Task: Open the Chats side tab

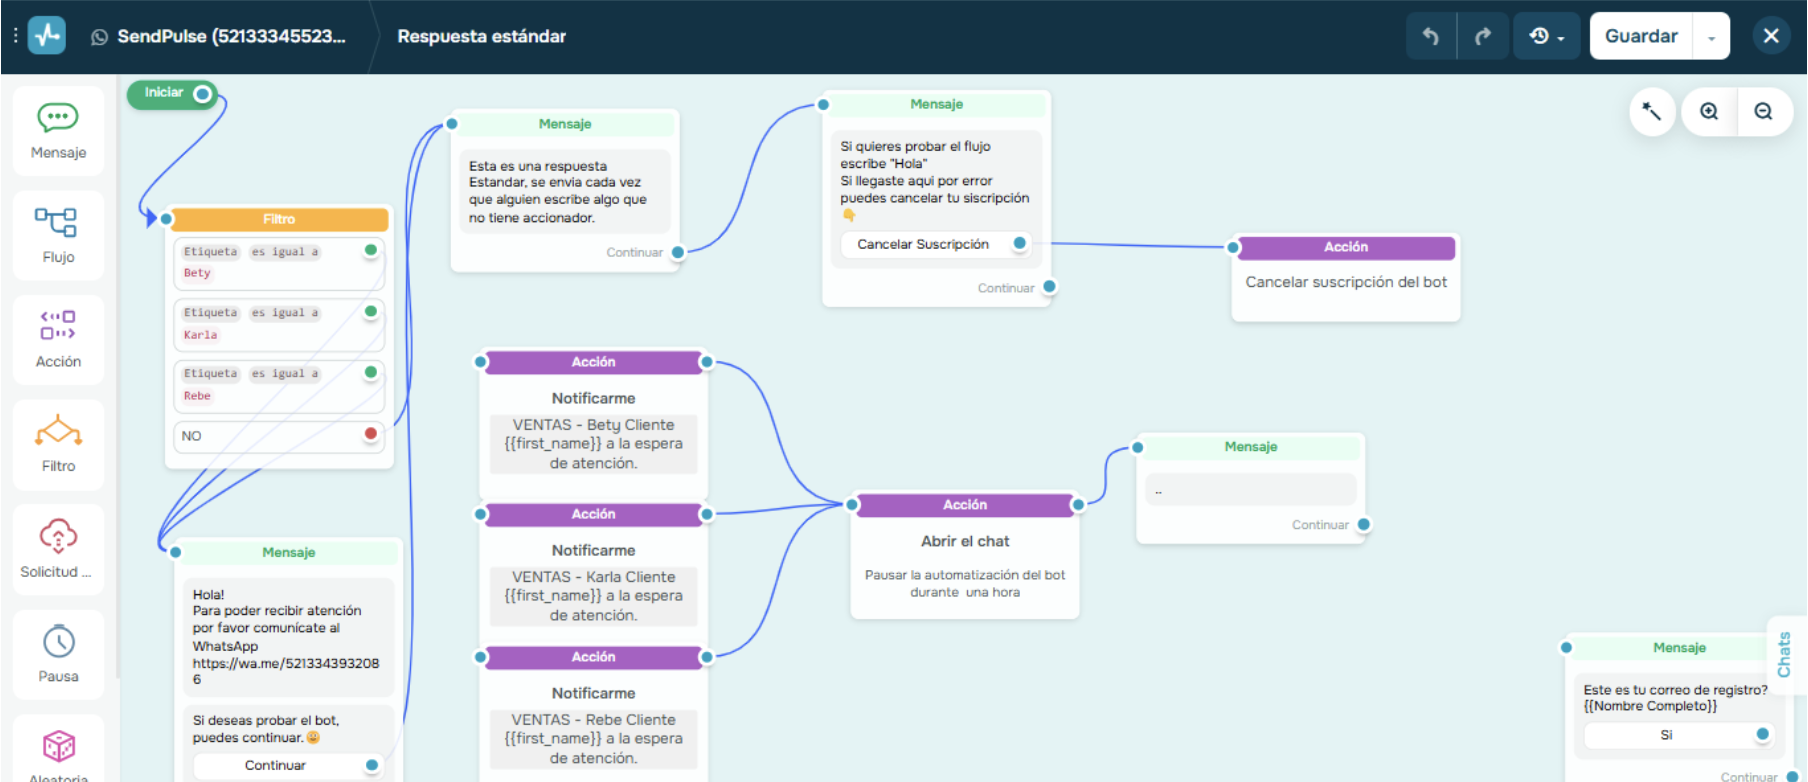Action: pyautogui.click(x=1784, y=655)
